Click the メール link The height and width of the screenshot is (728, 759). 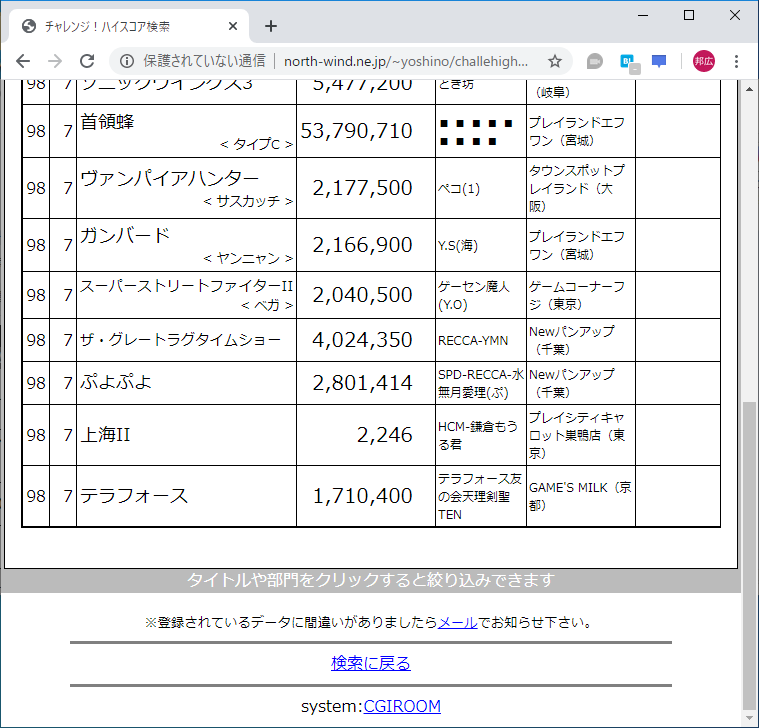tap(457, 622)
